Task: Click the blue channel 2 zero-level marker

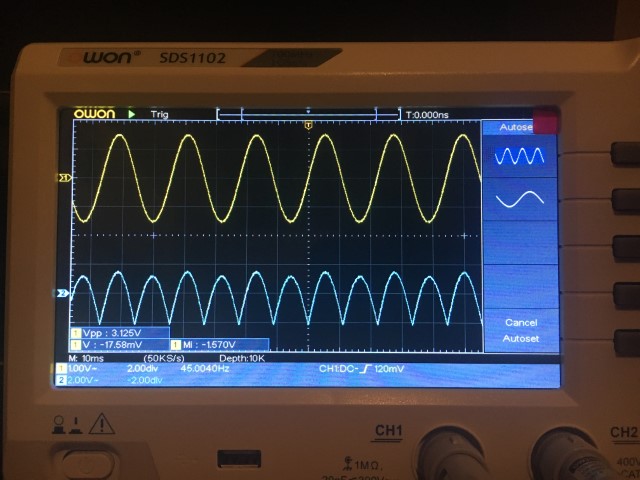Action: (62, 293)
